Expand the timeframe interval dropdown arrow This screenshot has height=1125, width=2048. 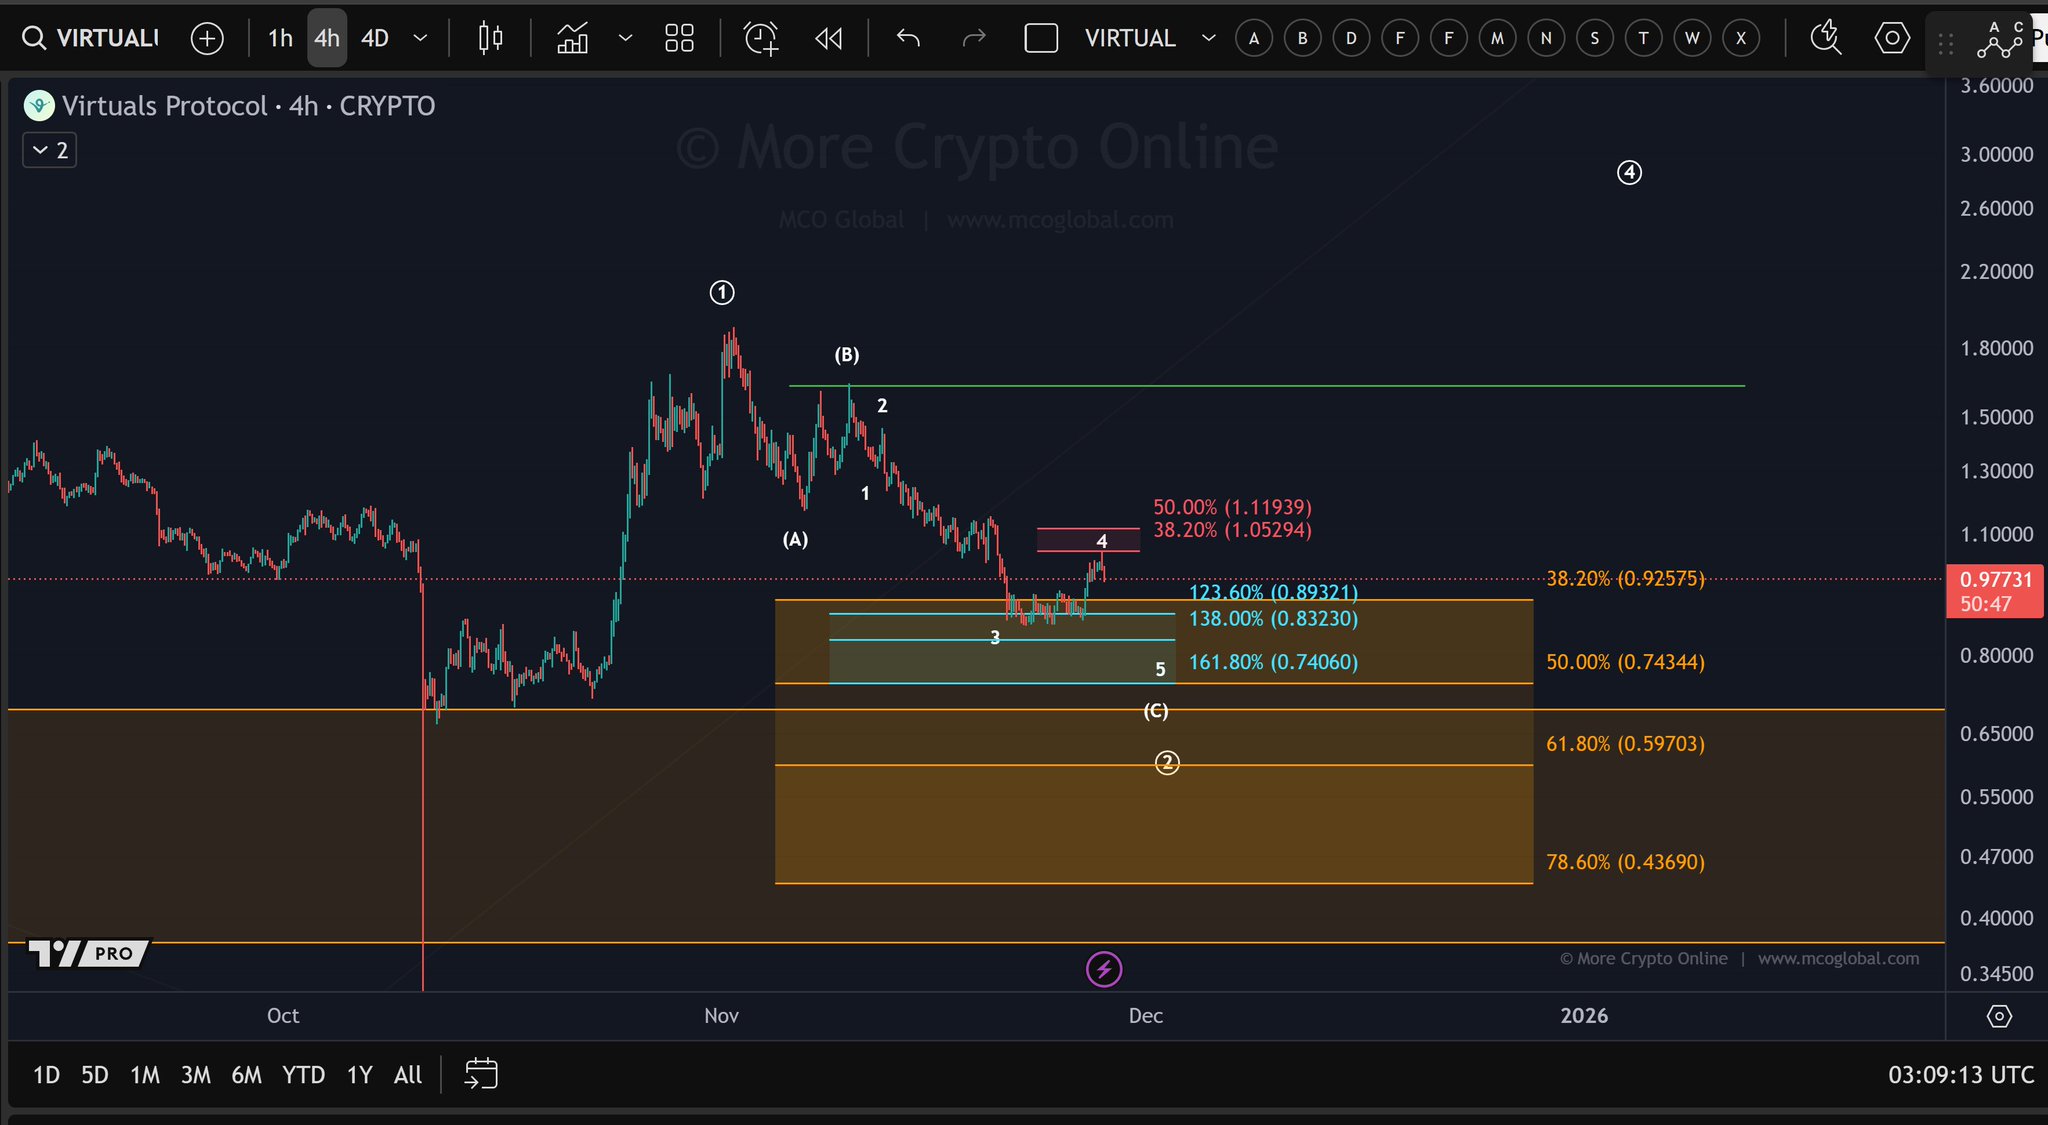(x=421, y=38)
